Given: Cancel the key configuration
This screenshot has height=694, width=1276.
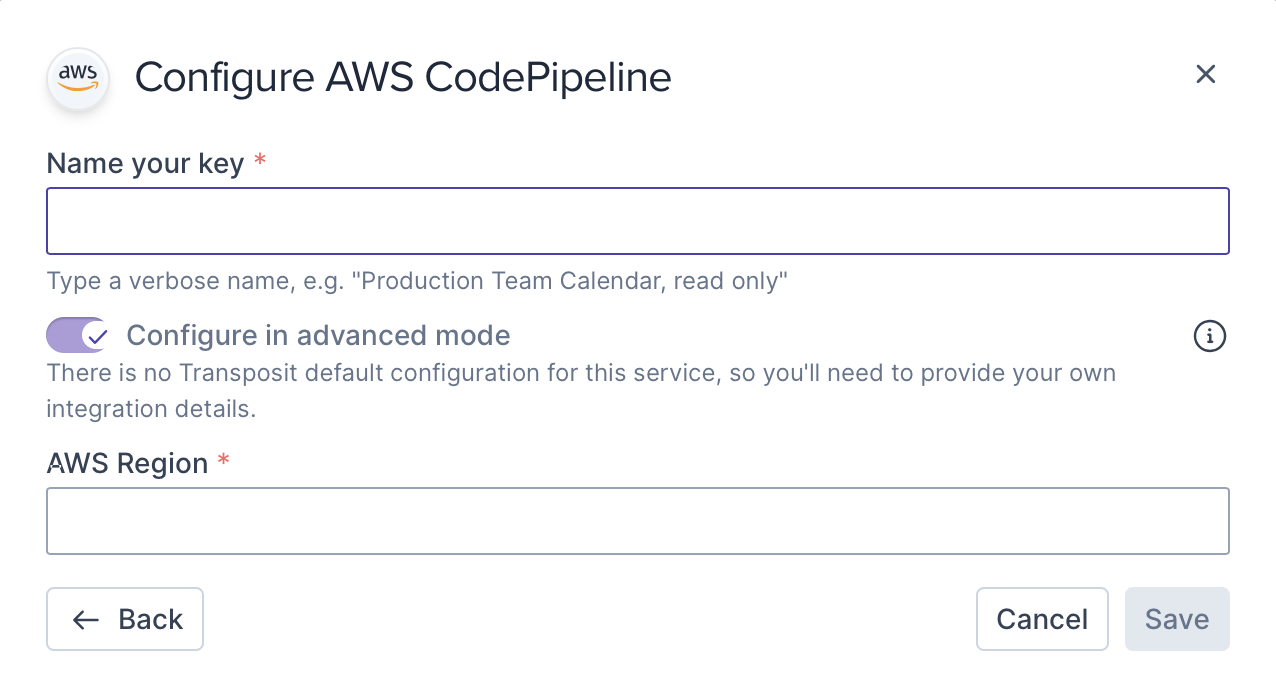Looking at the screenshot, I should click(1042, 620).
